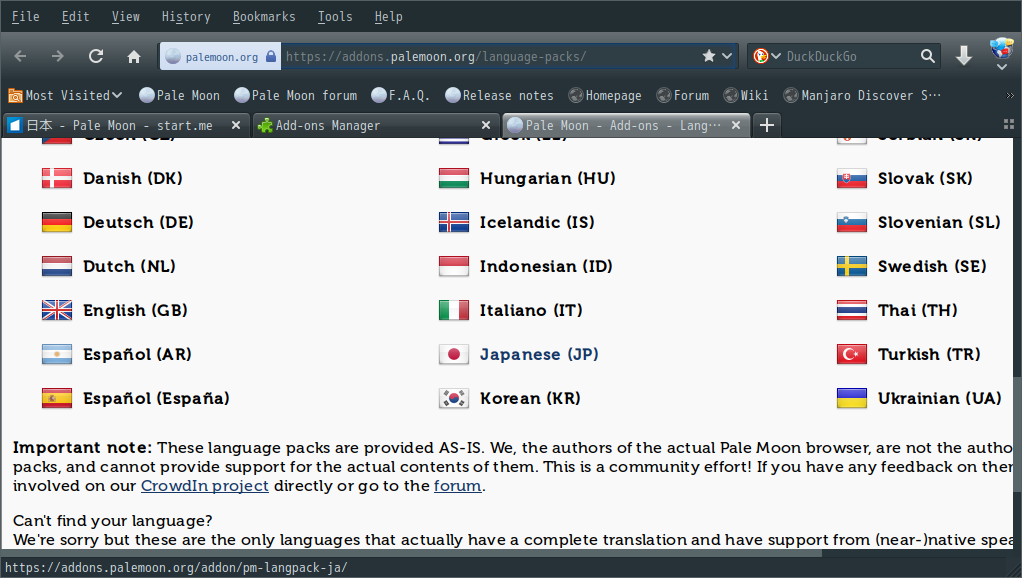Click the South Korean flag icon
The image size is (1022, 578).
click(x=454, y=398)
